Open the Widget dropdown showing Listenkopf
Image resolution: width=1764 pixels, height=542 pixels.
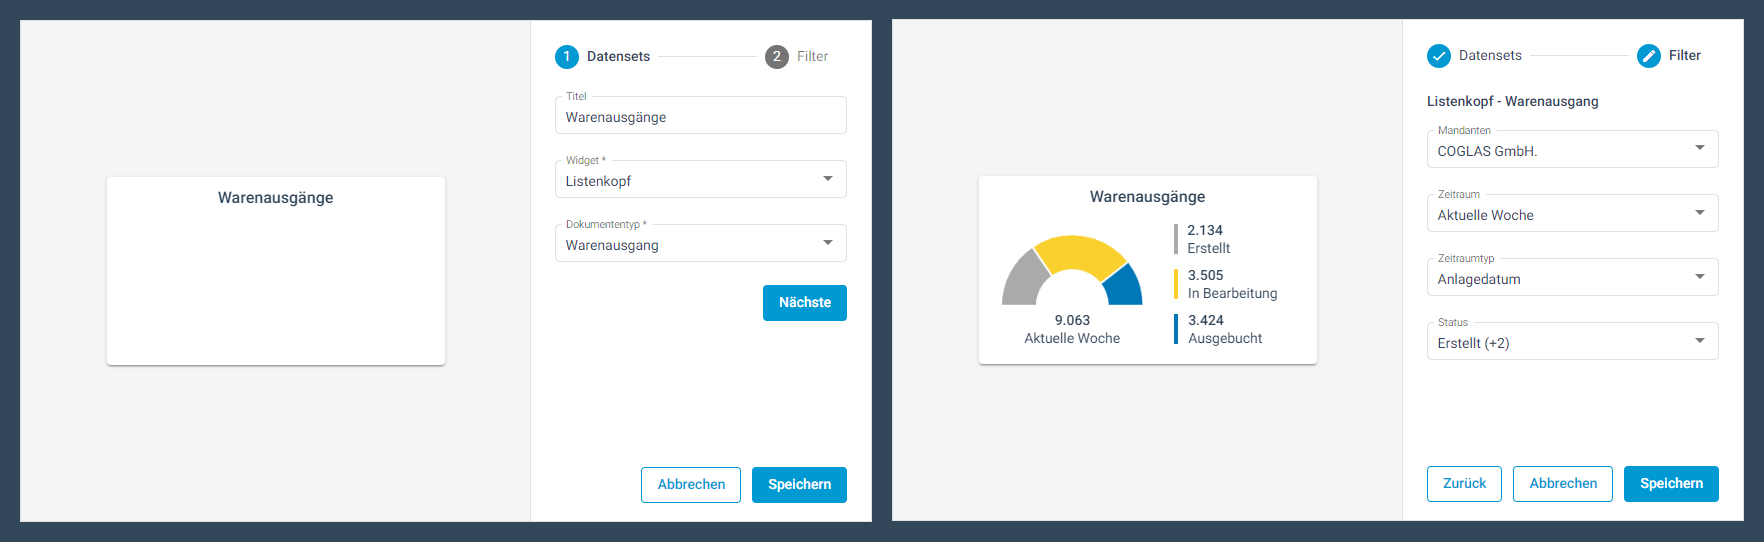[x=700, y=180]
